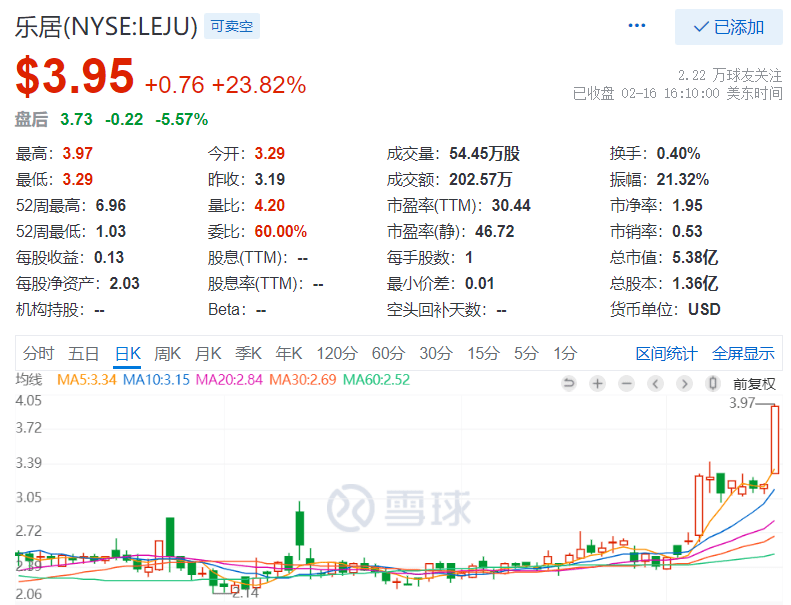Reset chart with the undo arrow icon

[x=569, y=383]
